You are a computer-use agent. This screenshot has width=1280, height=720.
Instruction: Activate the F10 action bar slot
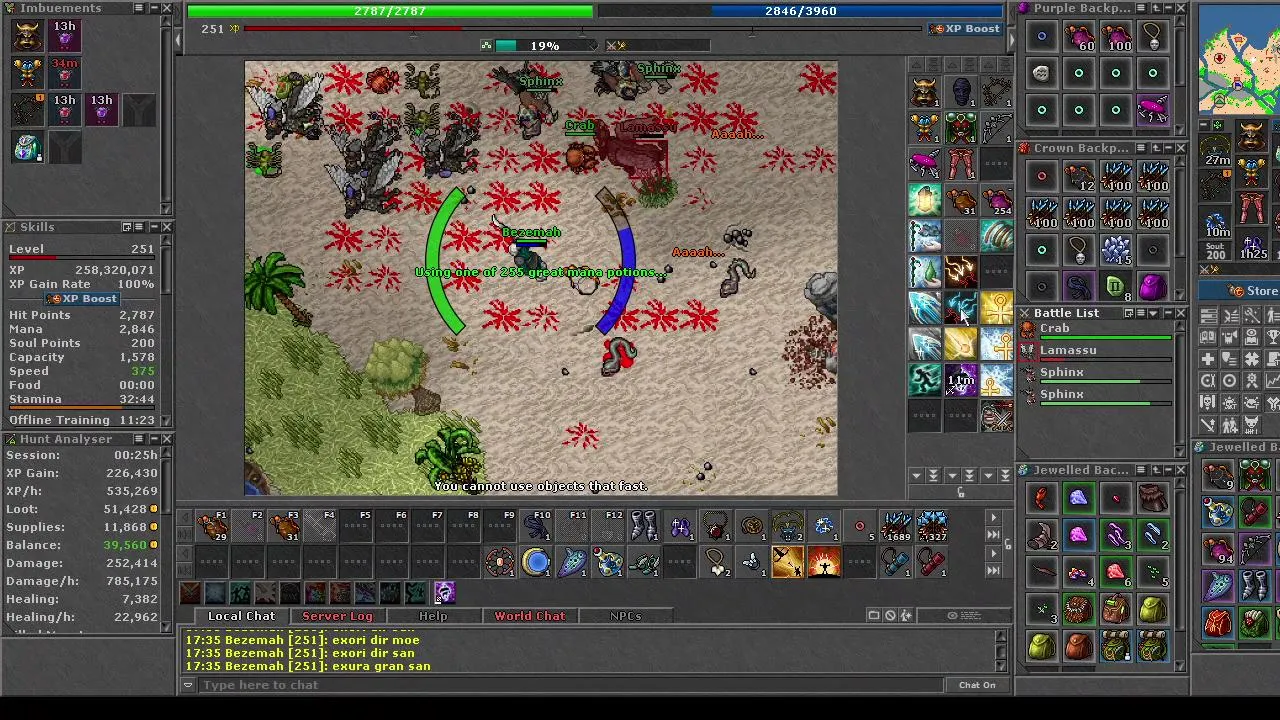pyautogui.click(x=537, y=526)
